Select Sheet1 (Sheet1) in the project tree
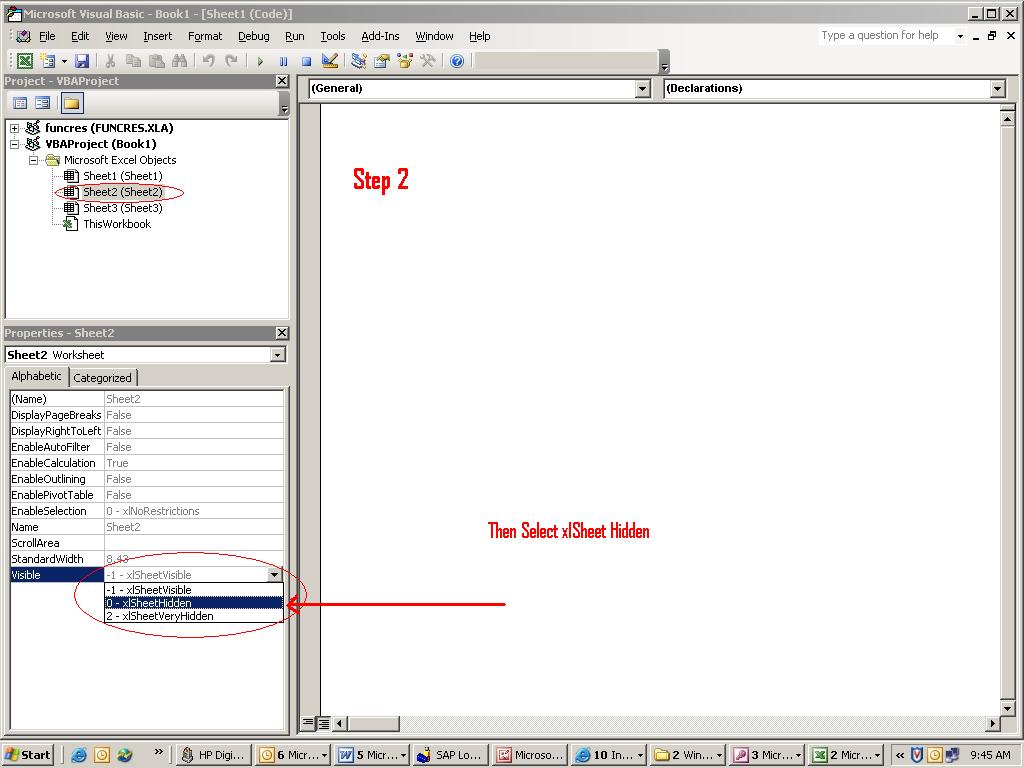 click(123, 176)
